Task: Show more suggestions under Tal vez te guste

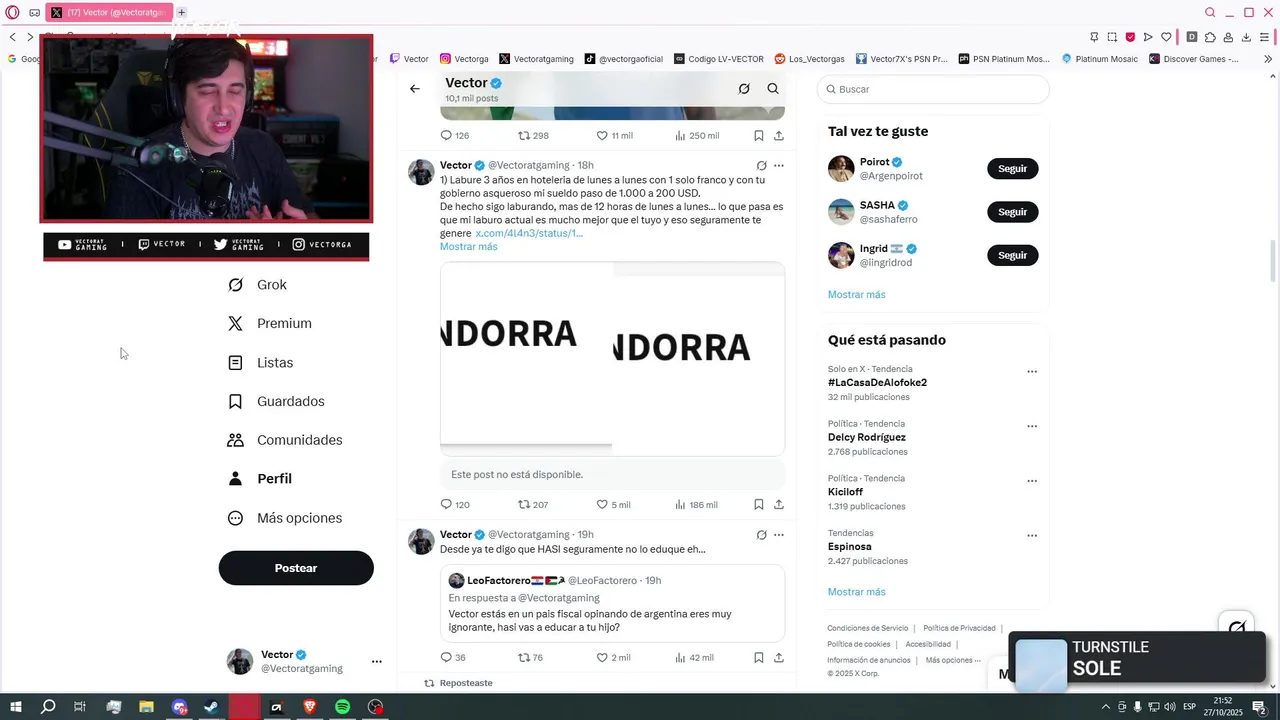Action: click(857, 295)
